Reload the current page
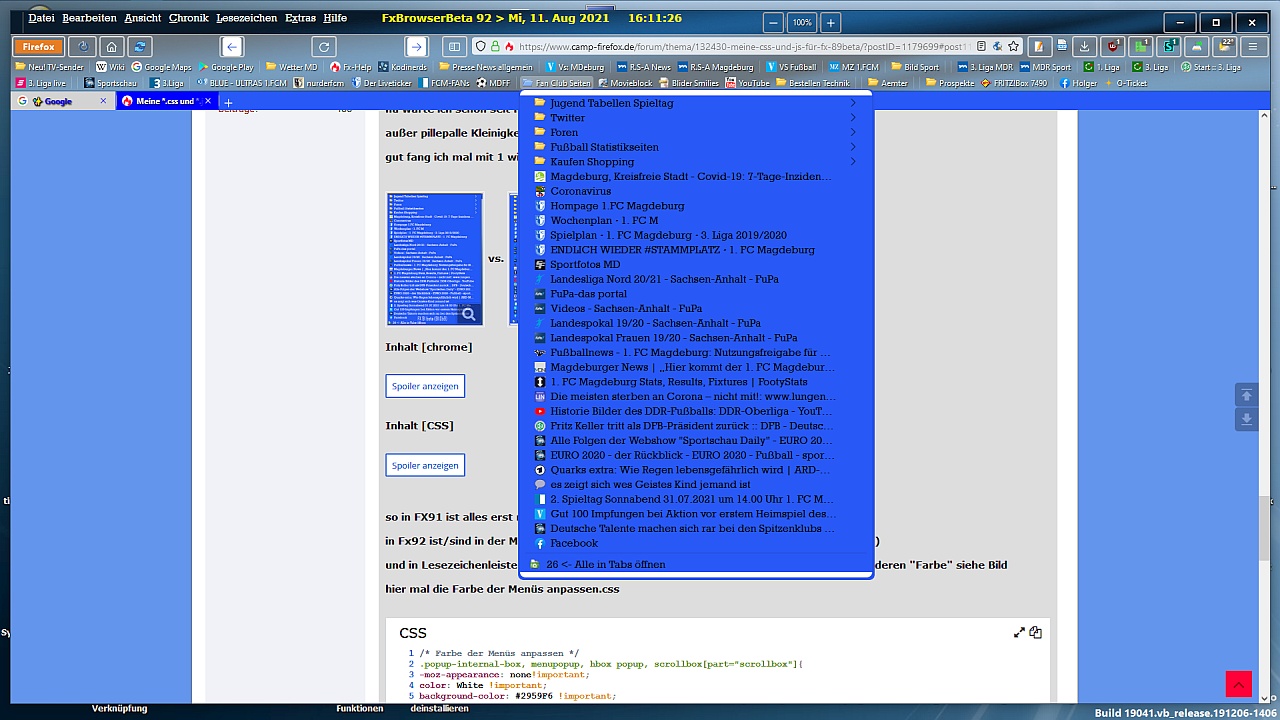 pyautogui.click(x=323, y=47)
